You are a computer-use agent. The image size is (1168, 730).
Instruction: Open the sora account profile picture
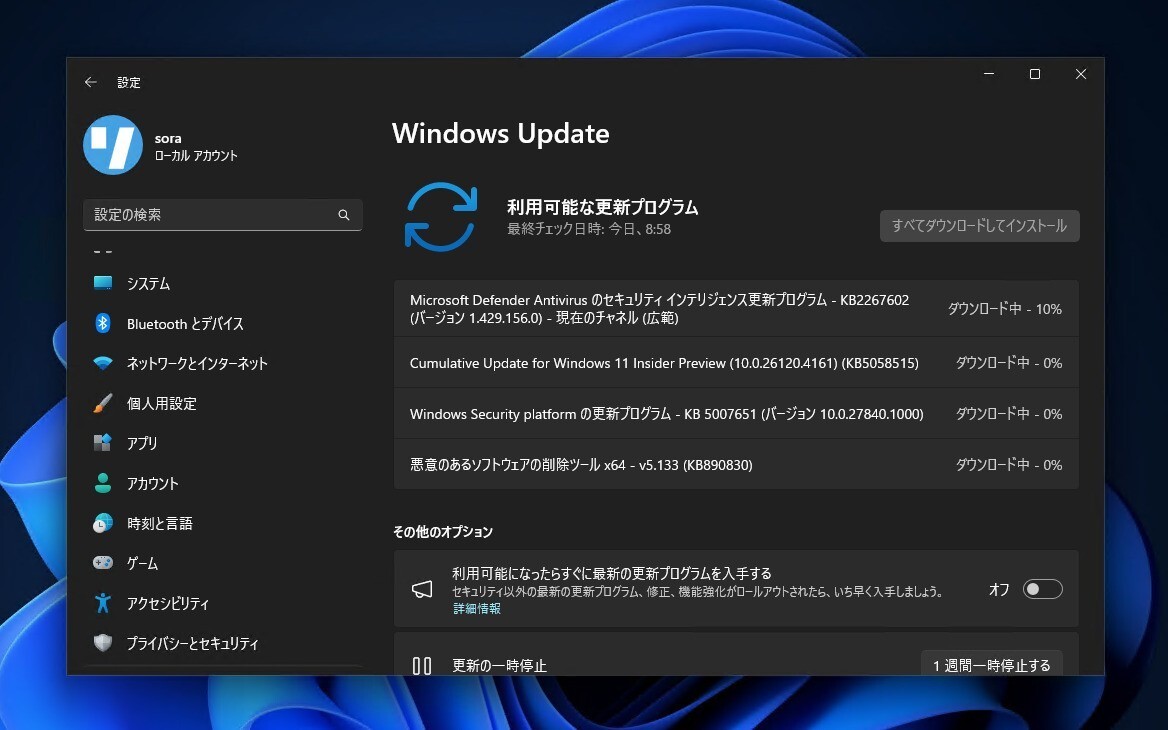pyautogui.click(x=112, y=145)
